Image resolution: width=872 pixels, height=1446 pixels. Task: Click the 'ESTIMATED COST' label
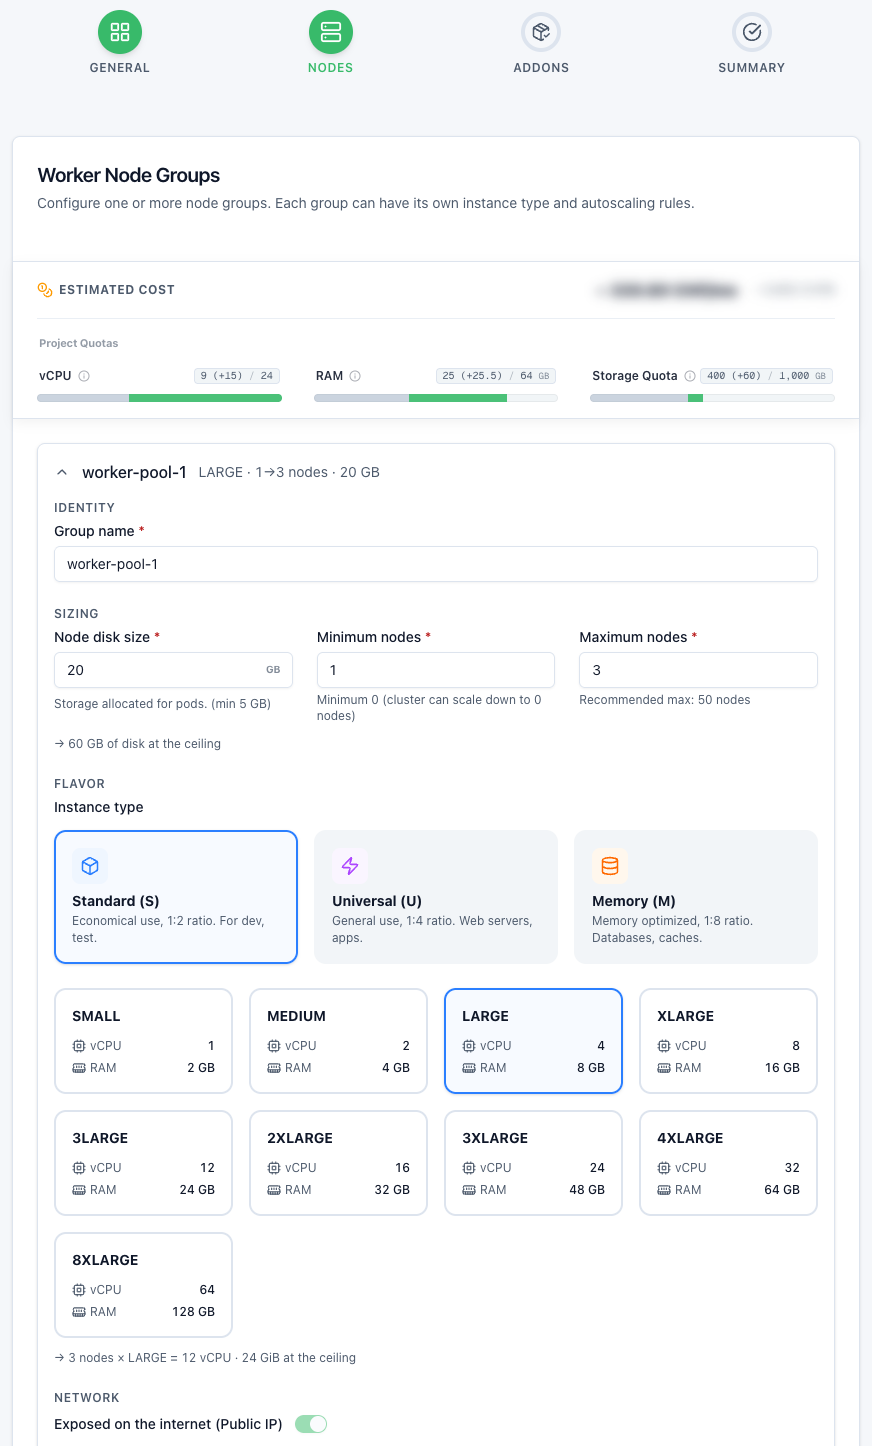[x=117, y=290]
